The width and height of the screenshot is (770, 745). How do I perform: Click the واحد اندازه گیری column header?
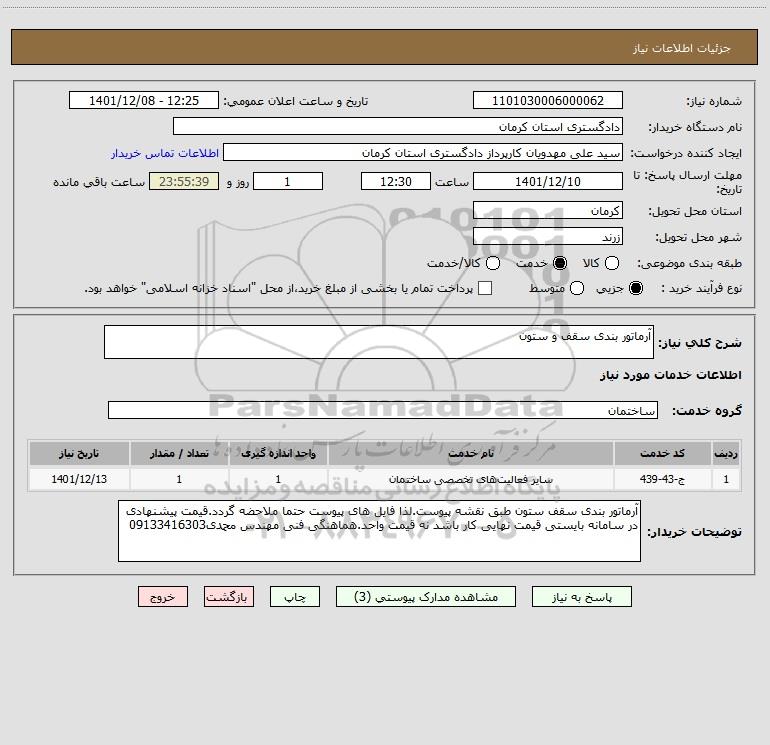pos(278,453)
